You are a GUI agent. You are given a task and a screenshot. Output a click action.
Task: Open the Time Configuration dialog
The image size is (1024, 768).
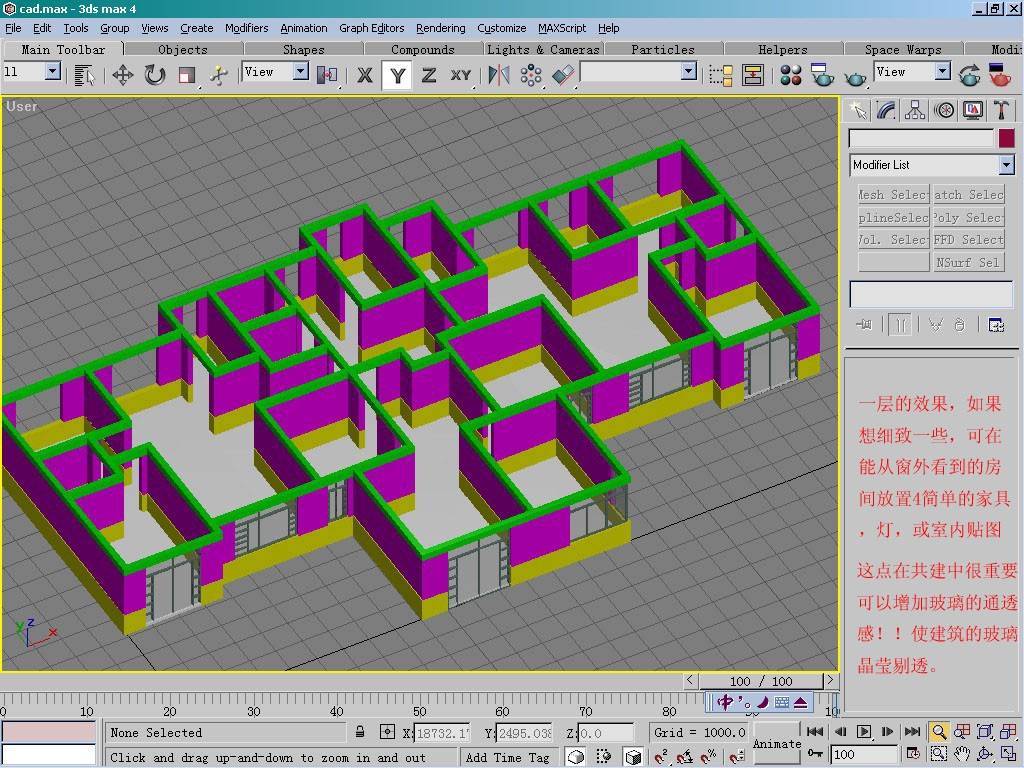pyautogui.click(x=913, y=754)
